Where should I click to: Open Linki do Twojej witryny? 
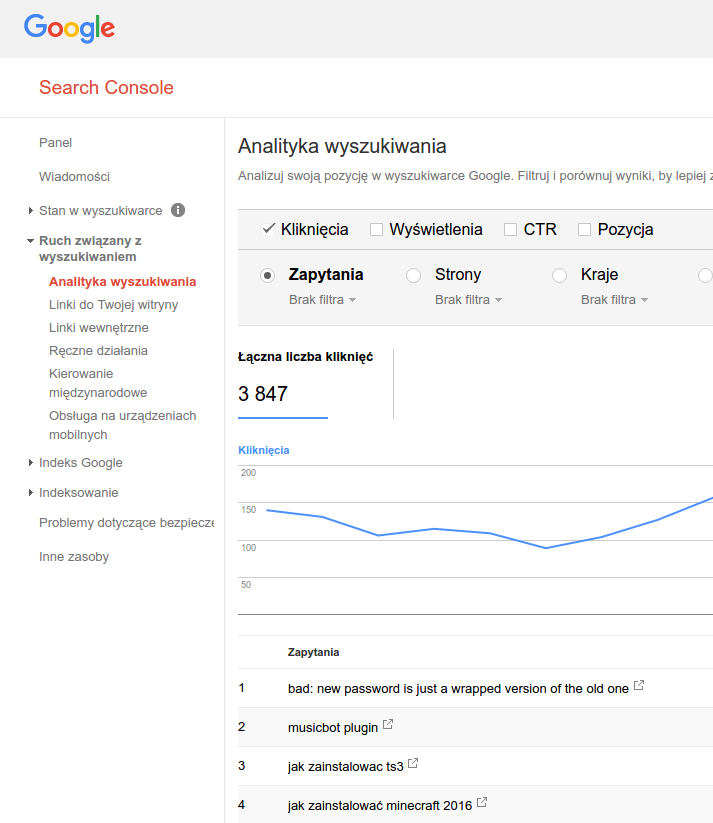point(113,304)
